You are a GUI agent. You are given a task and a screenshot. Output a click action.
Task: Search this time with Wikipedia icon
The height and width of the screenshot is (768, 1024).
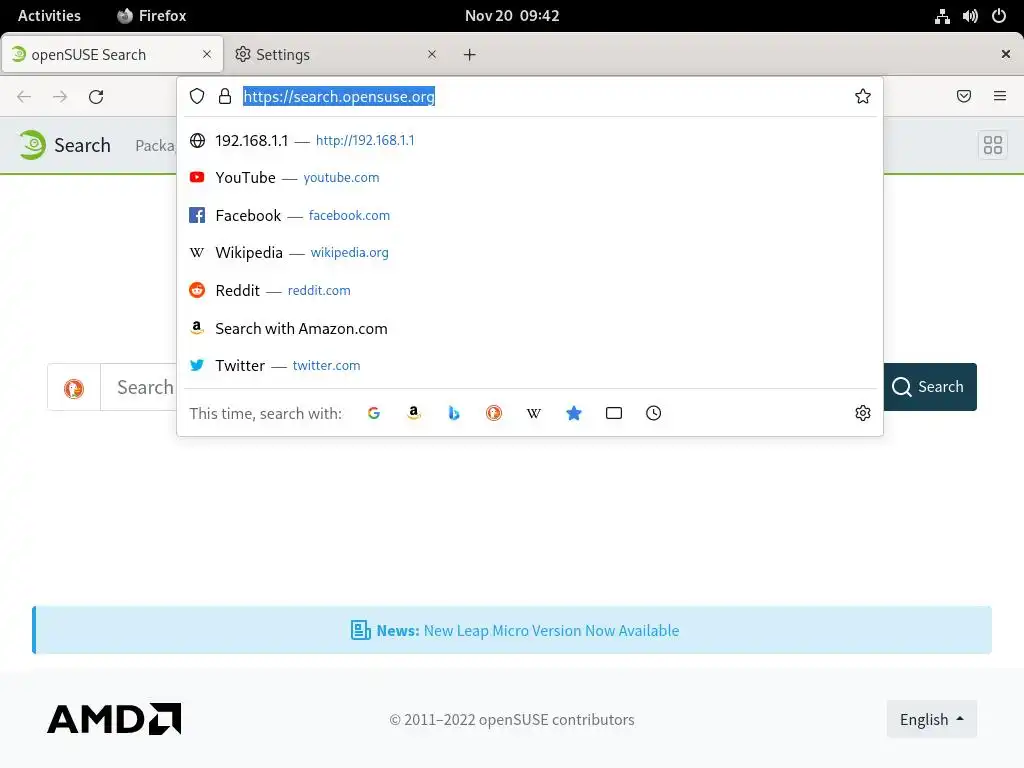(x=534, y=413)
